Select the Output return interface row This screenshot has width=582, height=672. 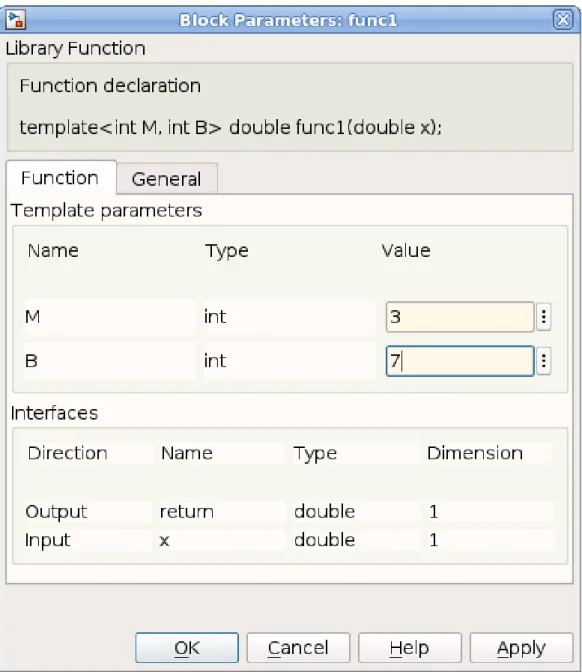tap(289, 511)
